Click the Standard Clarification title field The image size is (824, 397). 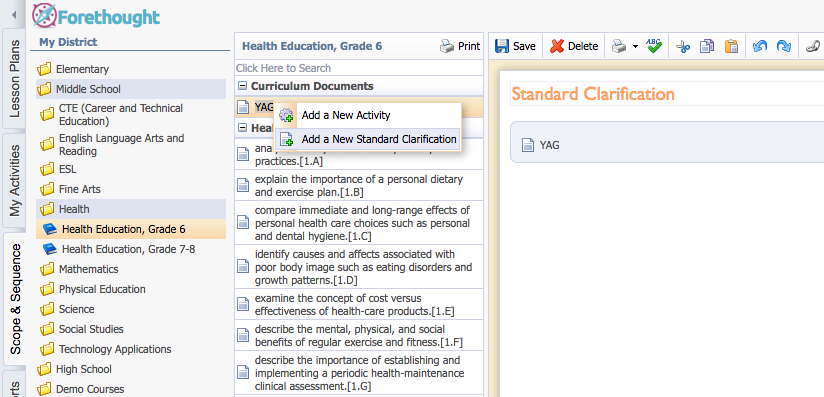tap(667, 94)
